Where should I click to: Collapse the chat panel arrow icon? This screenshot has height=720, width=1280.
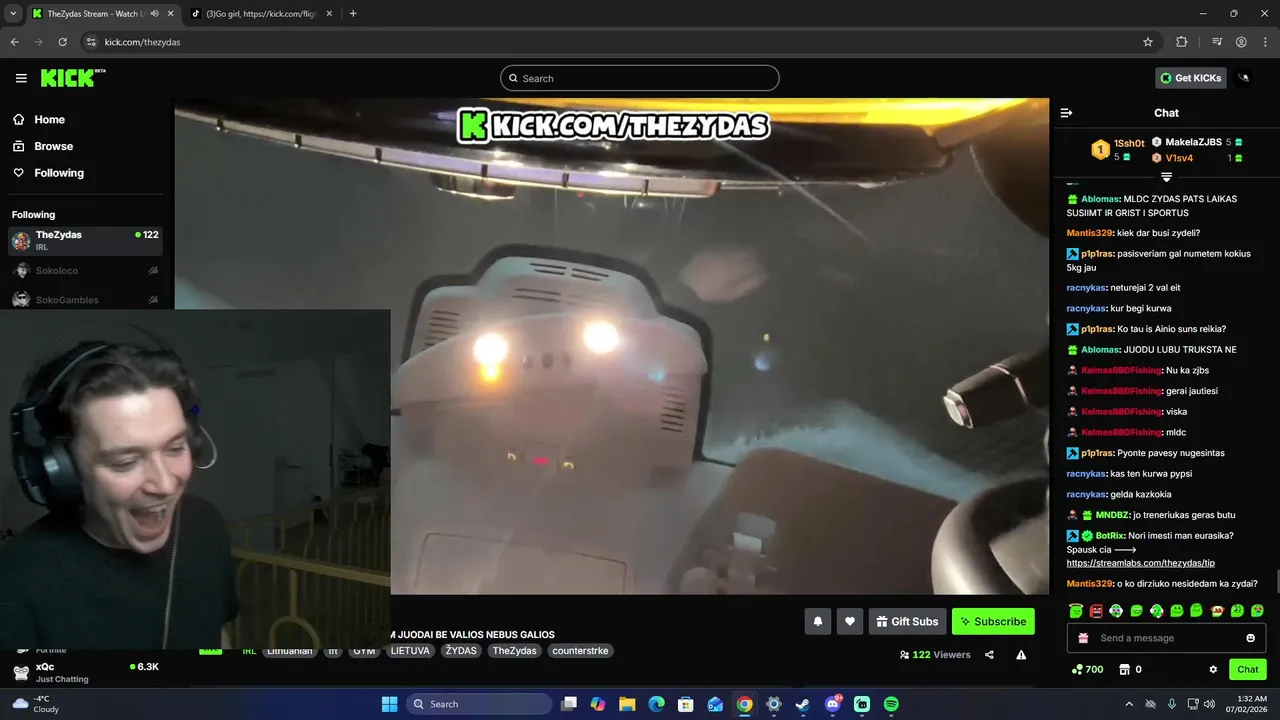point(1066,113)
